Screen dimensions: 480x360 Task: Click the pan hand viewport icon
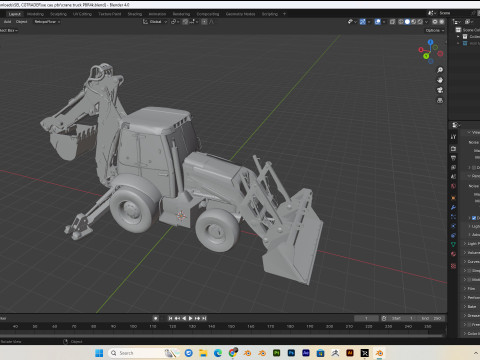(x=440, y=80)
